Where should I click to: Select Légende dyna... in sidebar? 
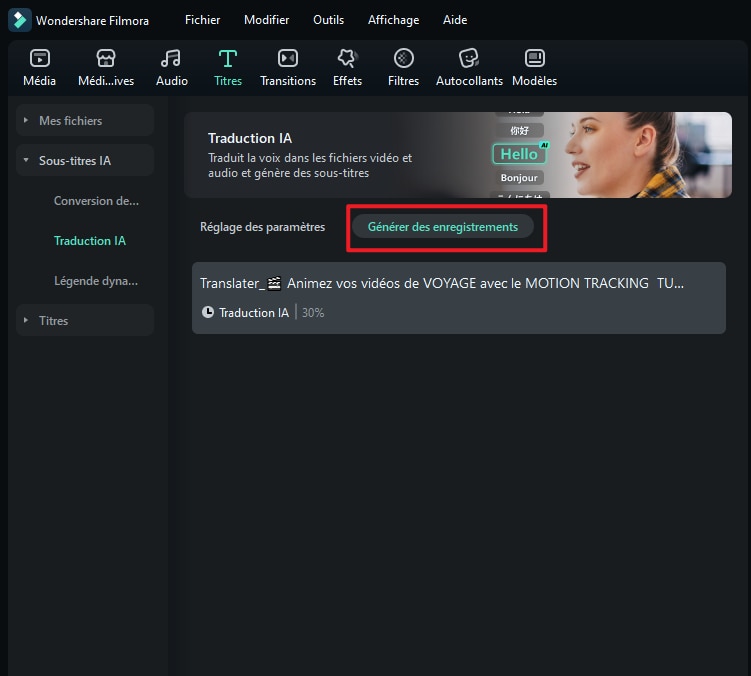96,281
